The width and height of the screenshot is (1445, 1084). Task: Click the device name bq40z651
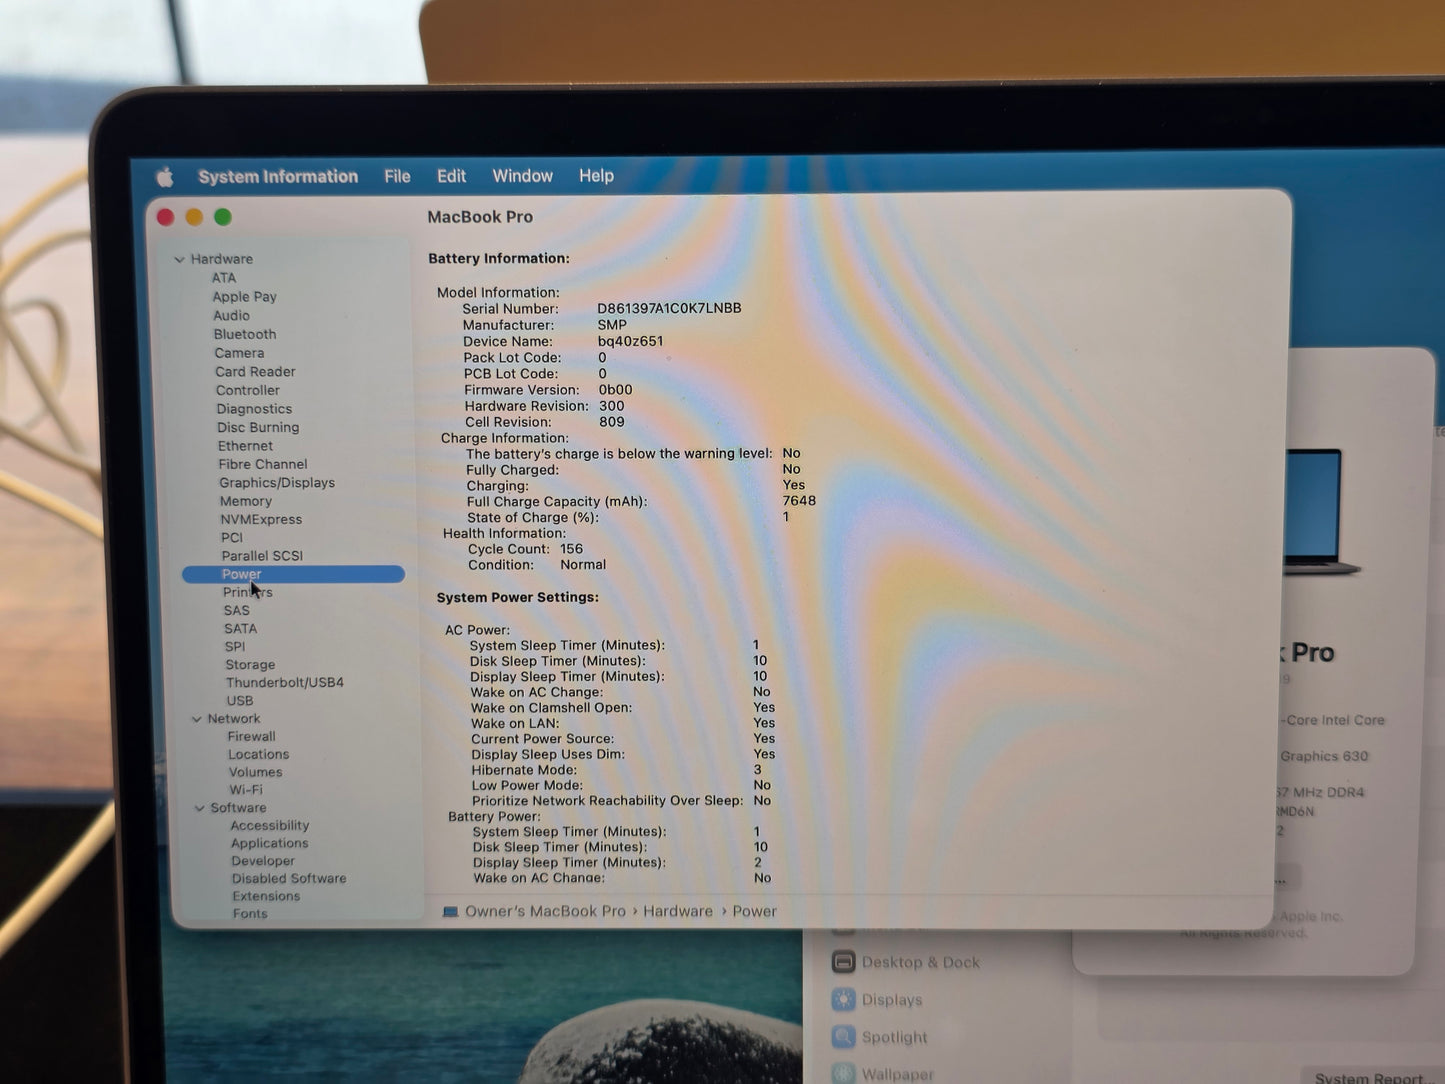pyautogui.click(x=630, y=341)
